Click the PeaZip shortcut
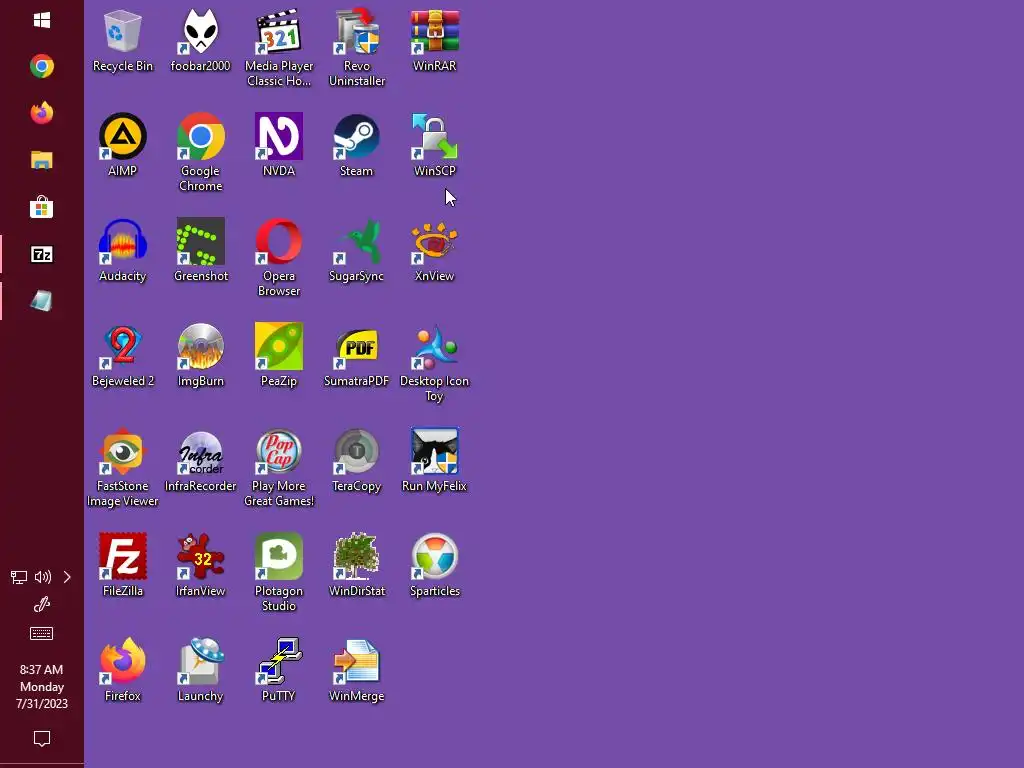The image size is (1024, 768). pos(279,355)
